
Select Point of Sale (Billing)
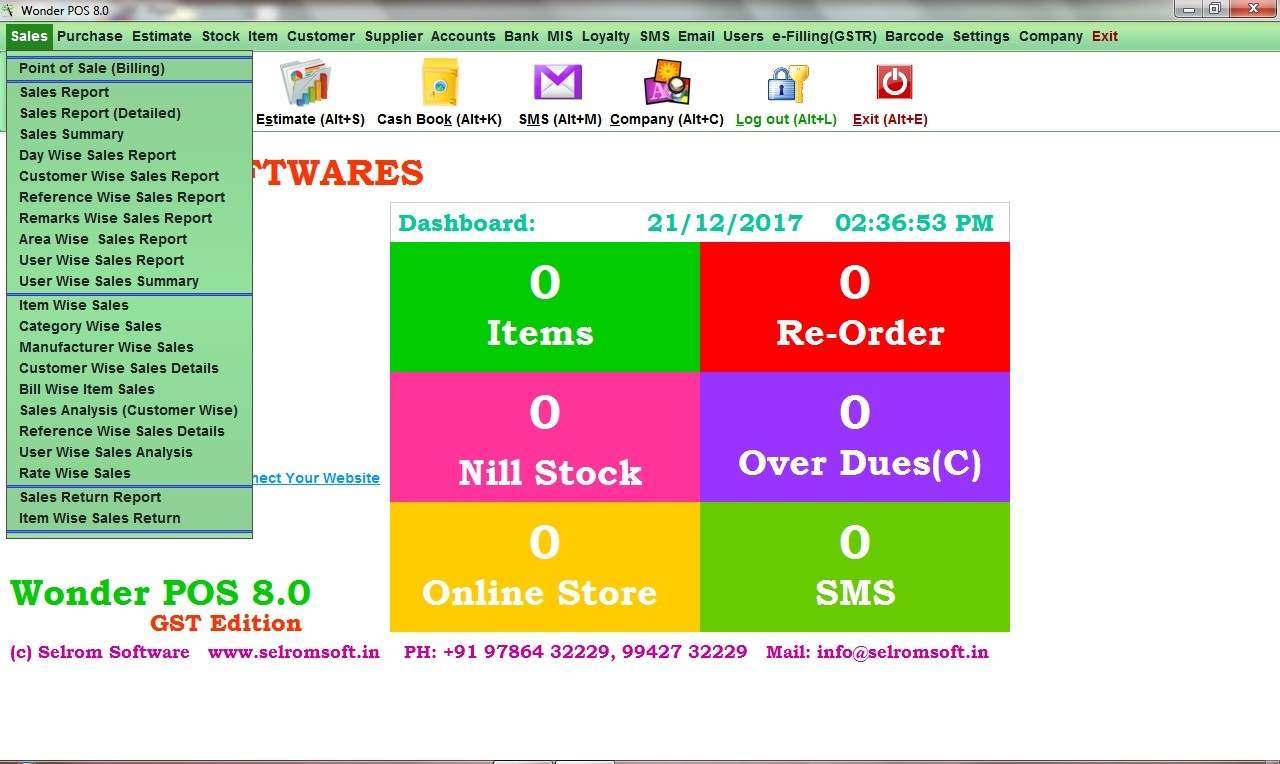(x=130, y=68)
